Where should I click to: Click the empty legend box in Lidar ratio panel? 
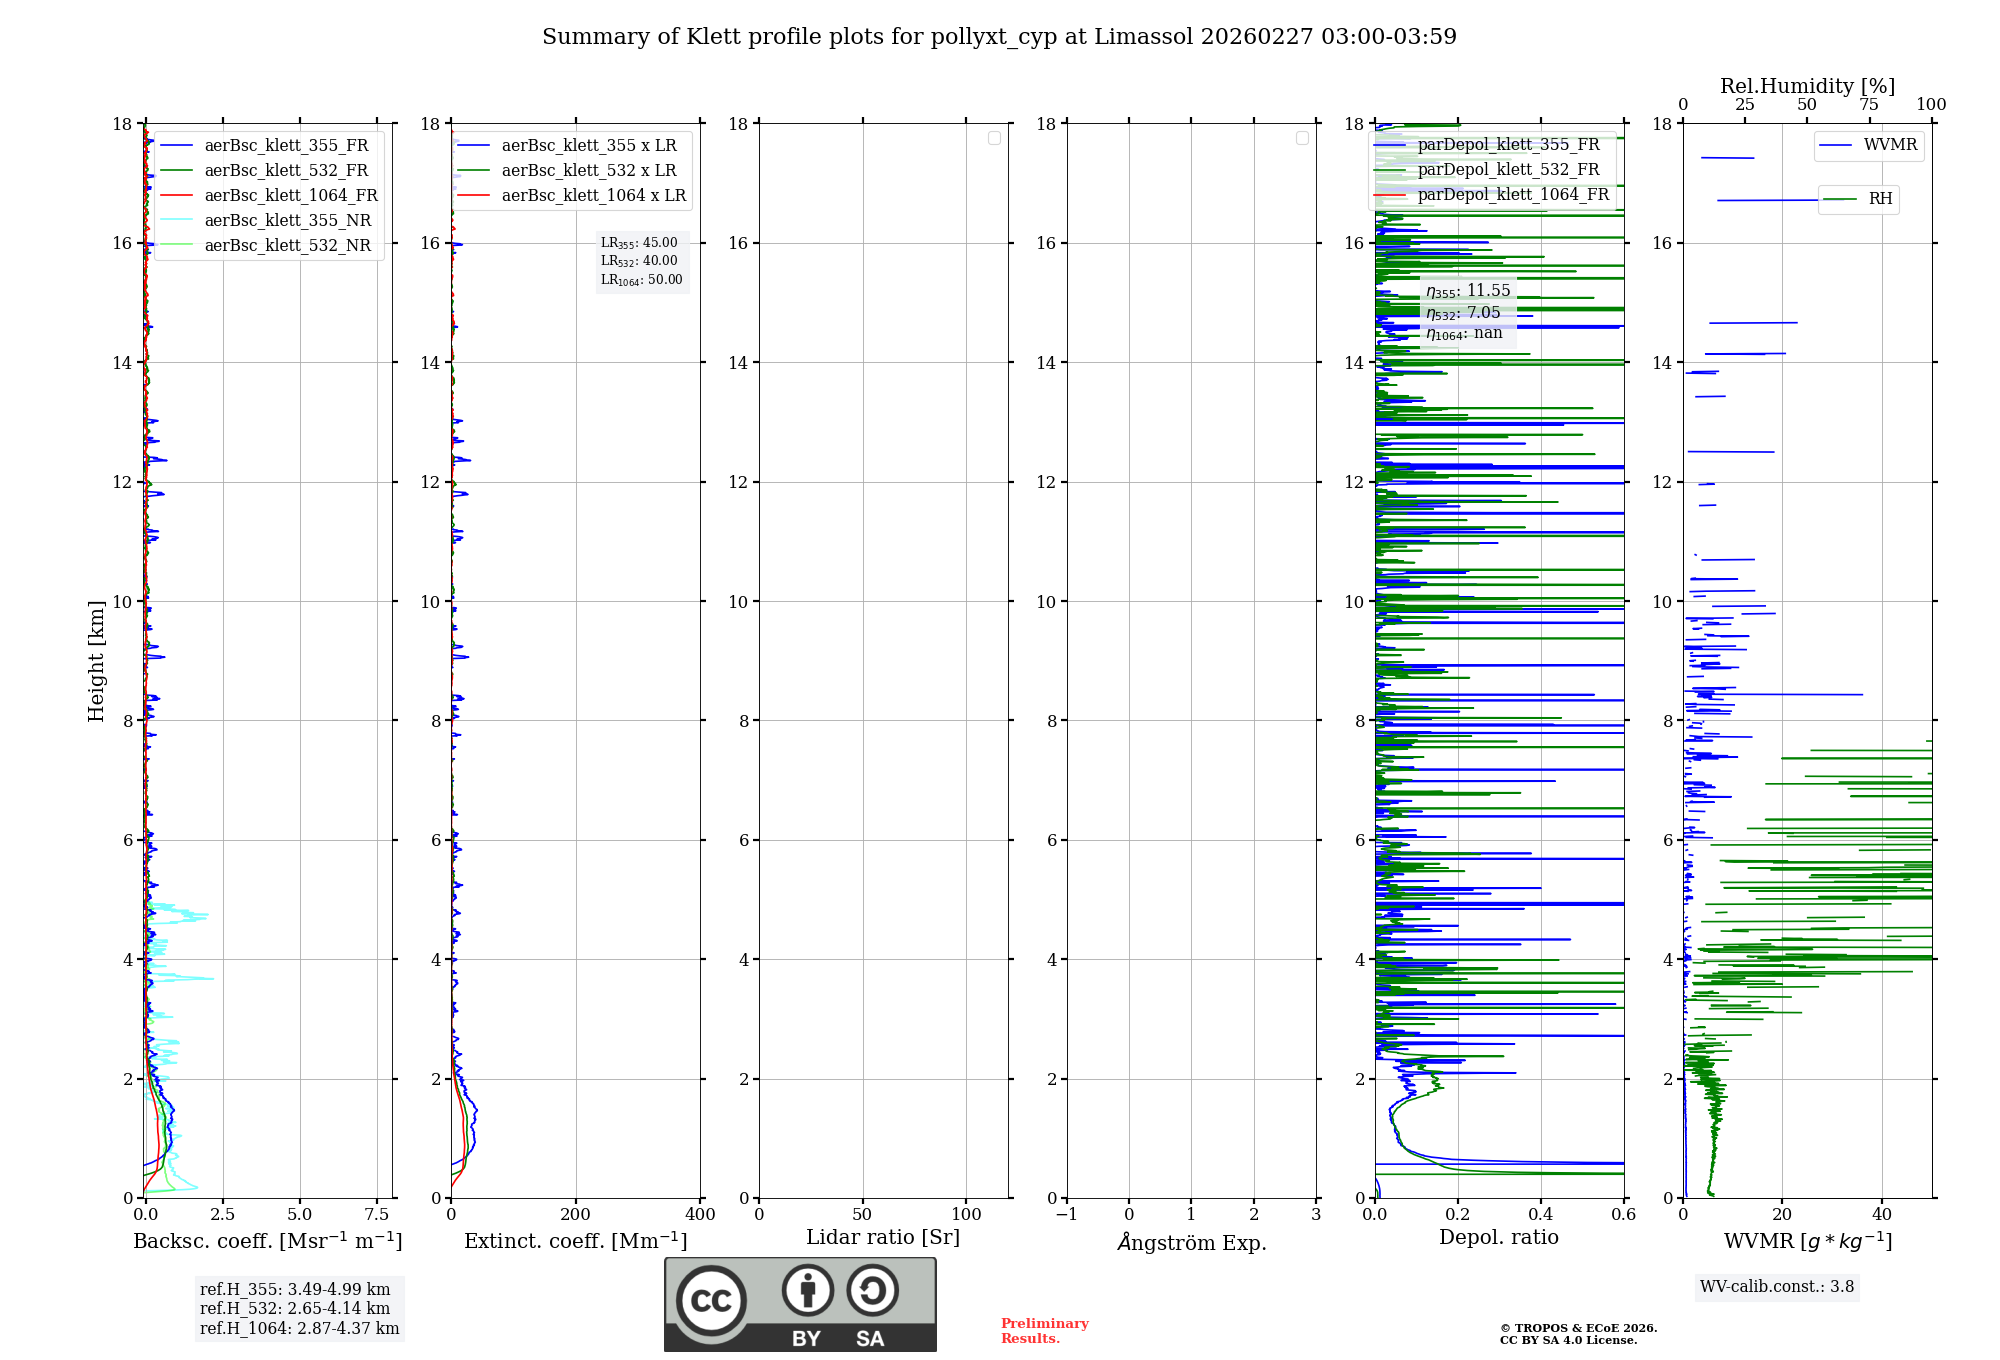994,138
